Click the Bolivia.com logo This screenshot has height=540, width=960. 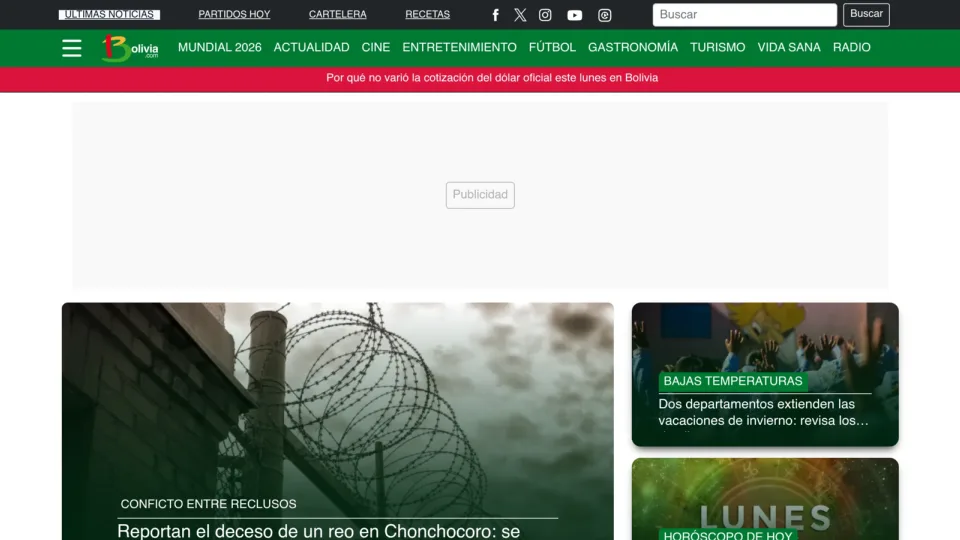pyautogui.click(x=130, y=48)
